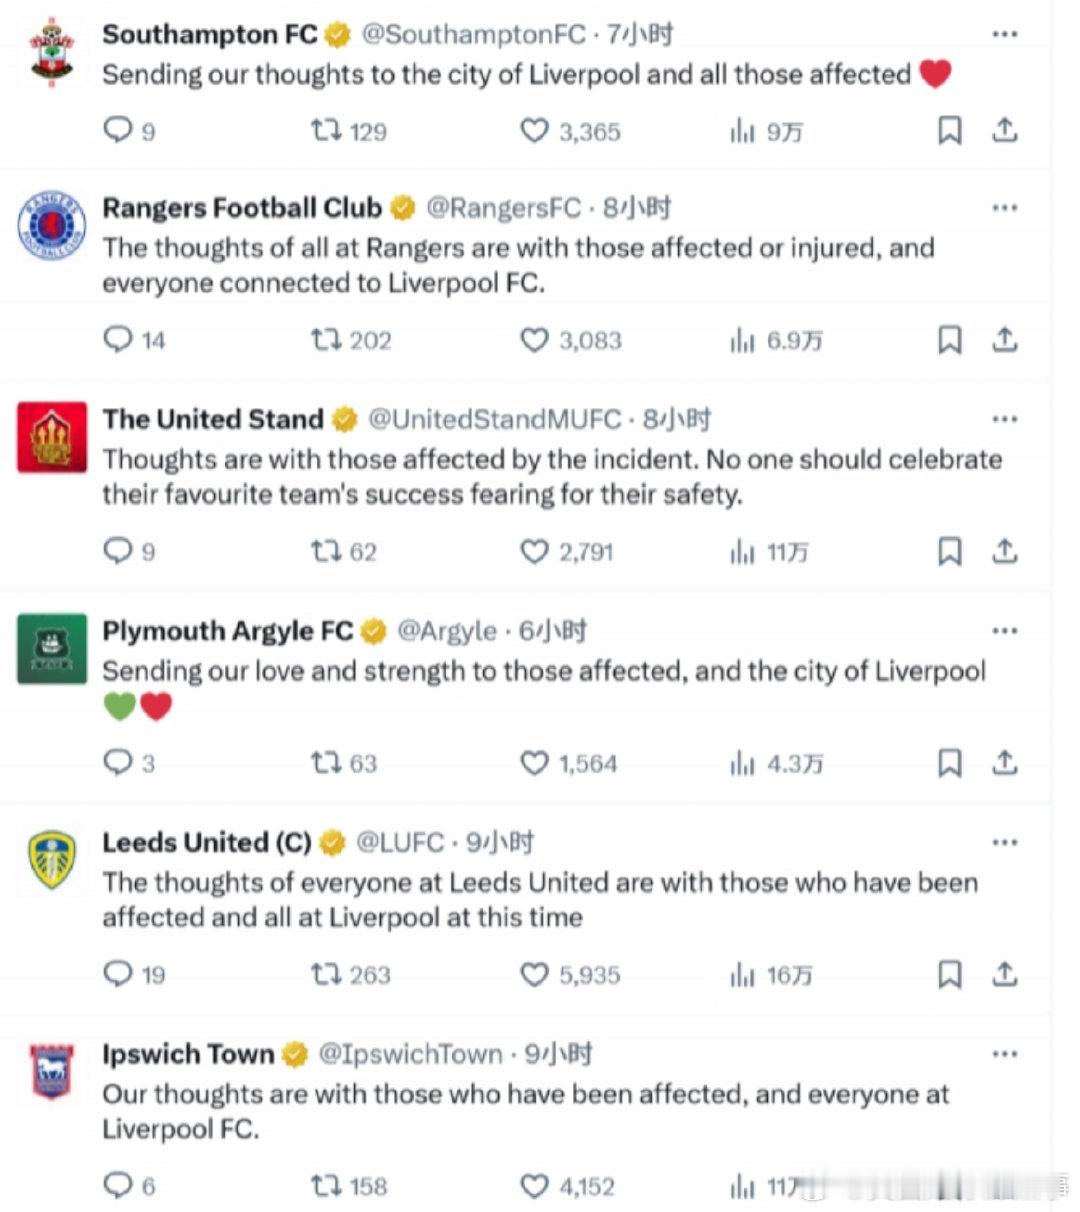The width and height of the screenshot is (1080, 1212).
Task: Reply to the Southampton FC tweet
Action: 118,130
